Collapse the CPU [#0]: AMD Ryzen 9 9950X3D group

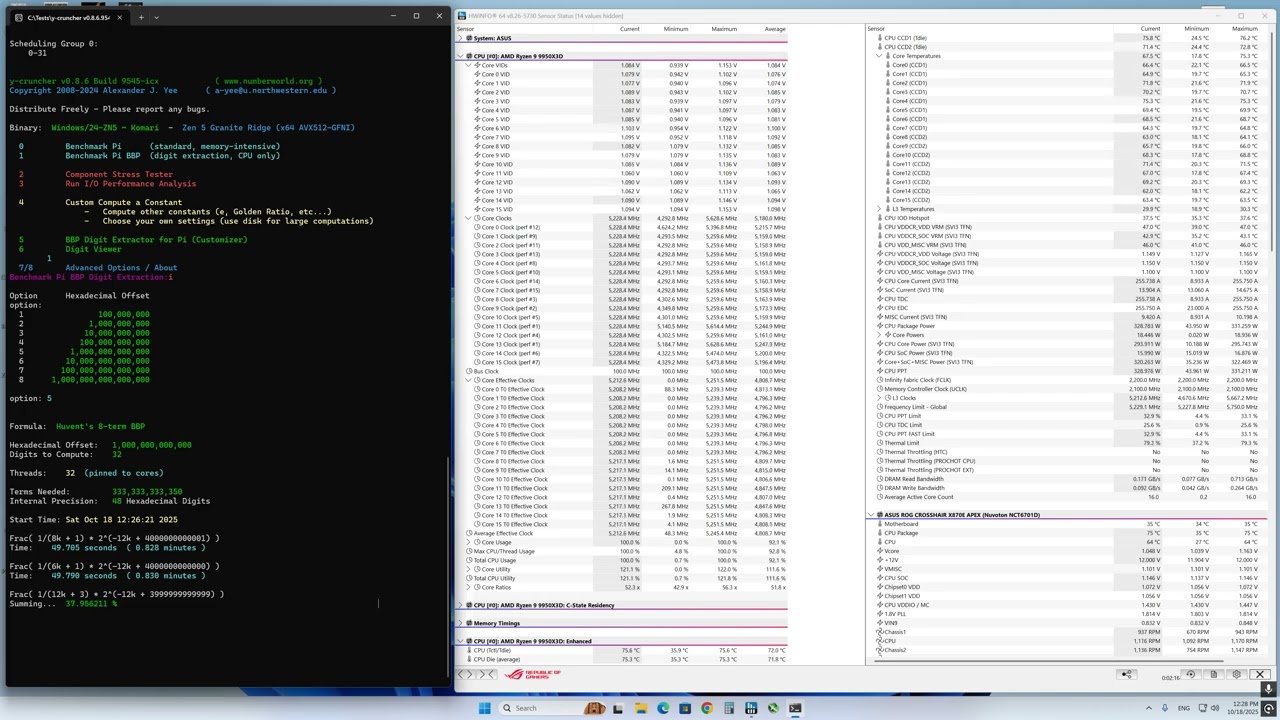(x=461, y=56)
